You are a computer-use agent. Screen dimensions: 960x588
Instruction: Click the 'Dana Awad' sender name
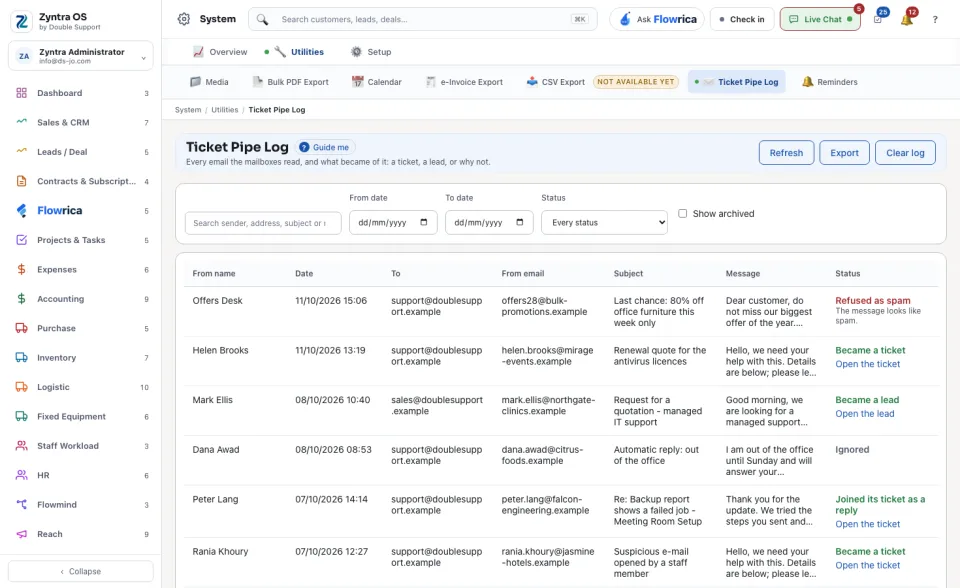click(216, 450)
